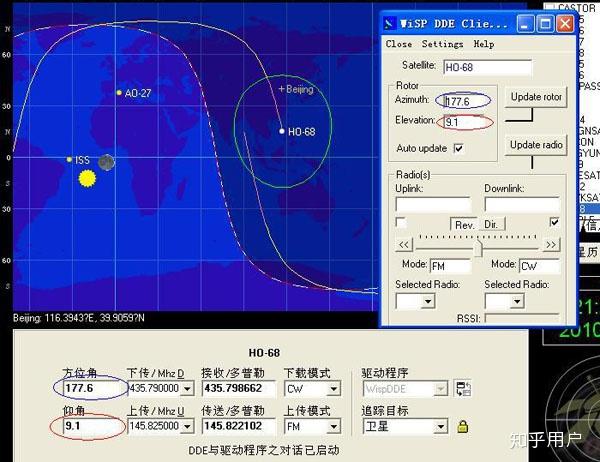Click the Rev. button
The image size is (600, 462).
[x=464, y=224]
